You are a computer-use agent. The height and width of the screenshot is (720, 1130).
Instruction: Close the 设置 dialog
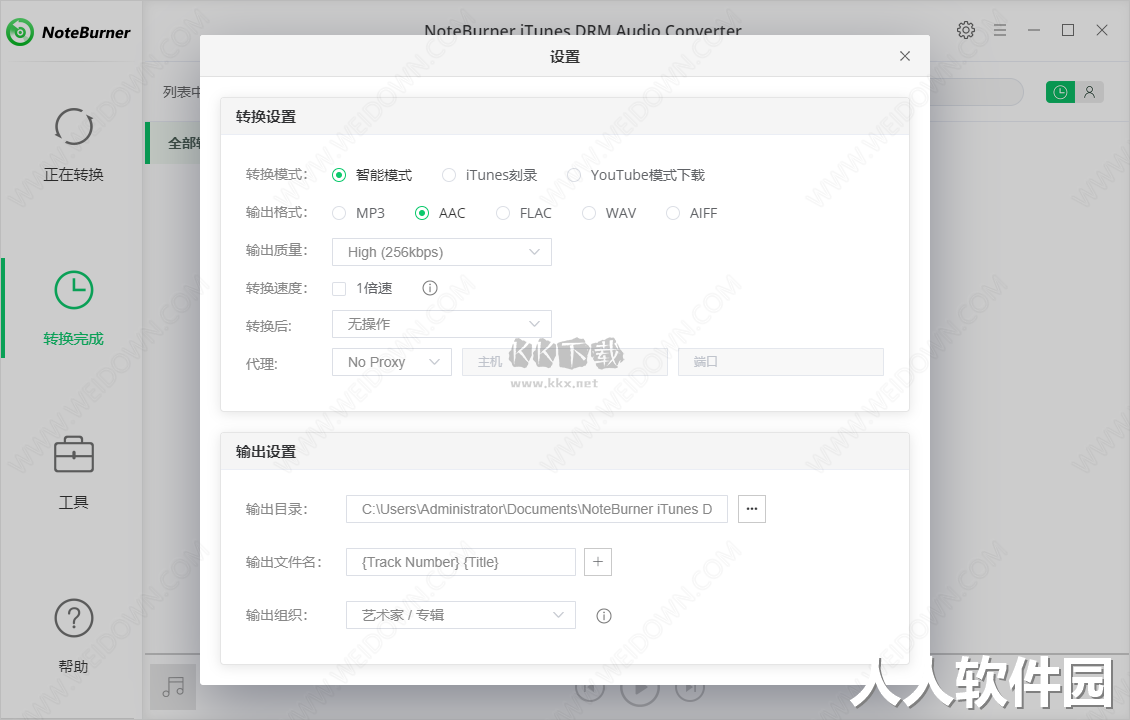905,56
